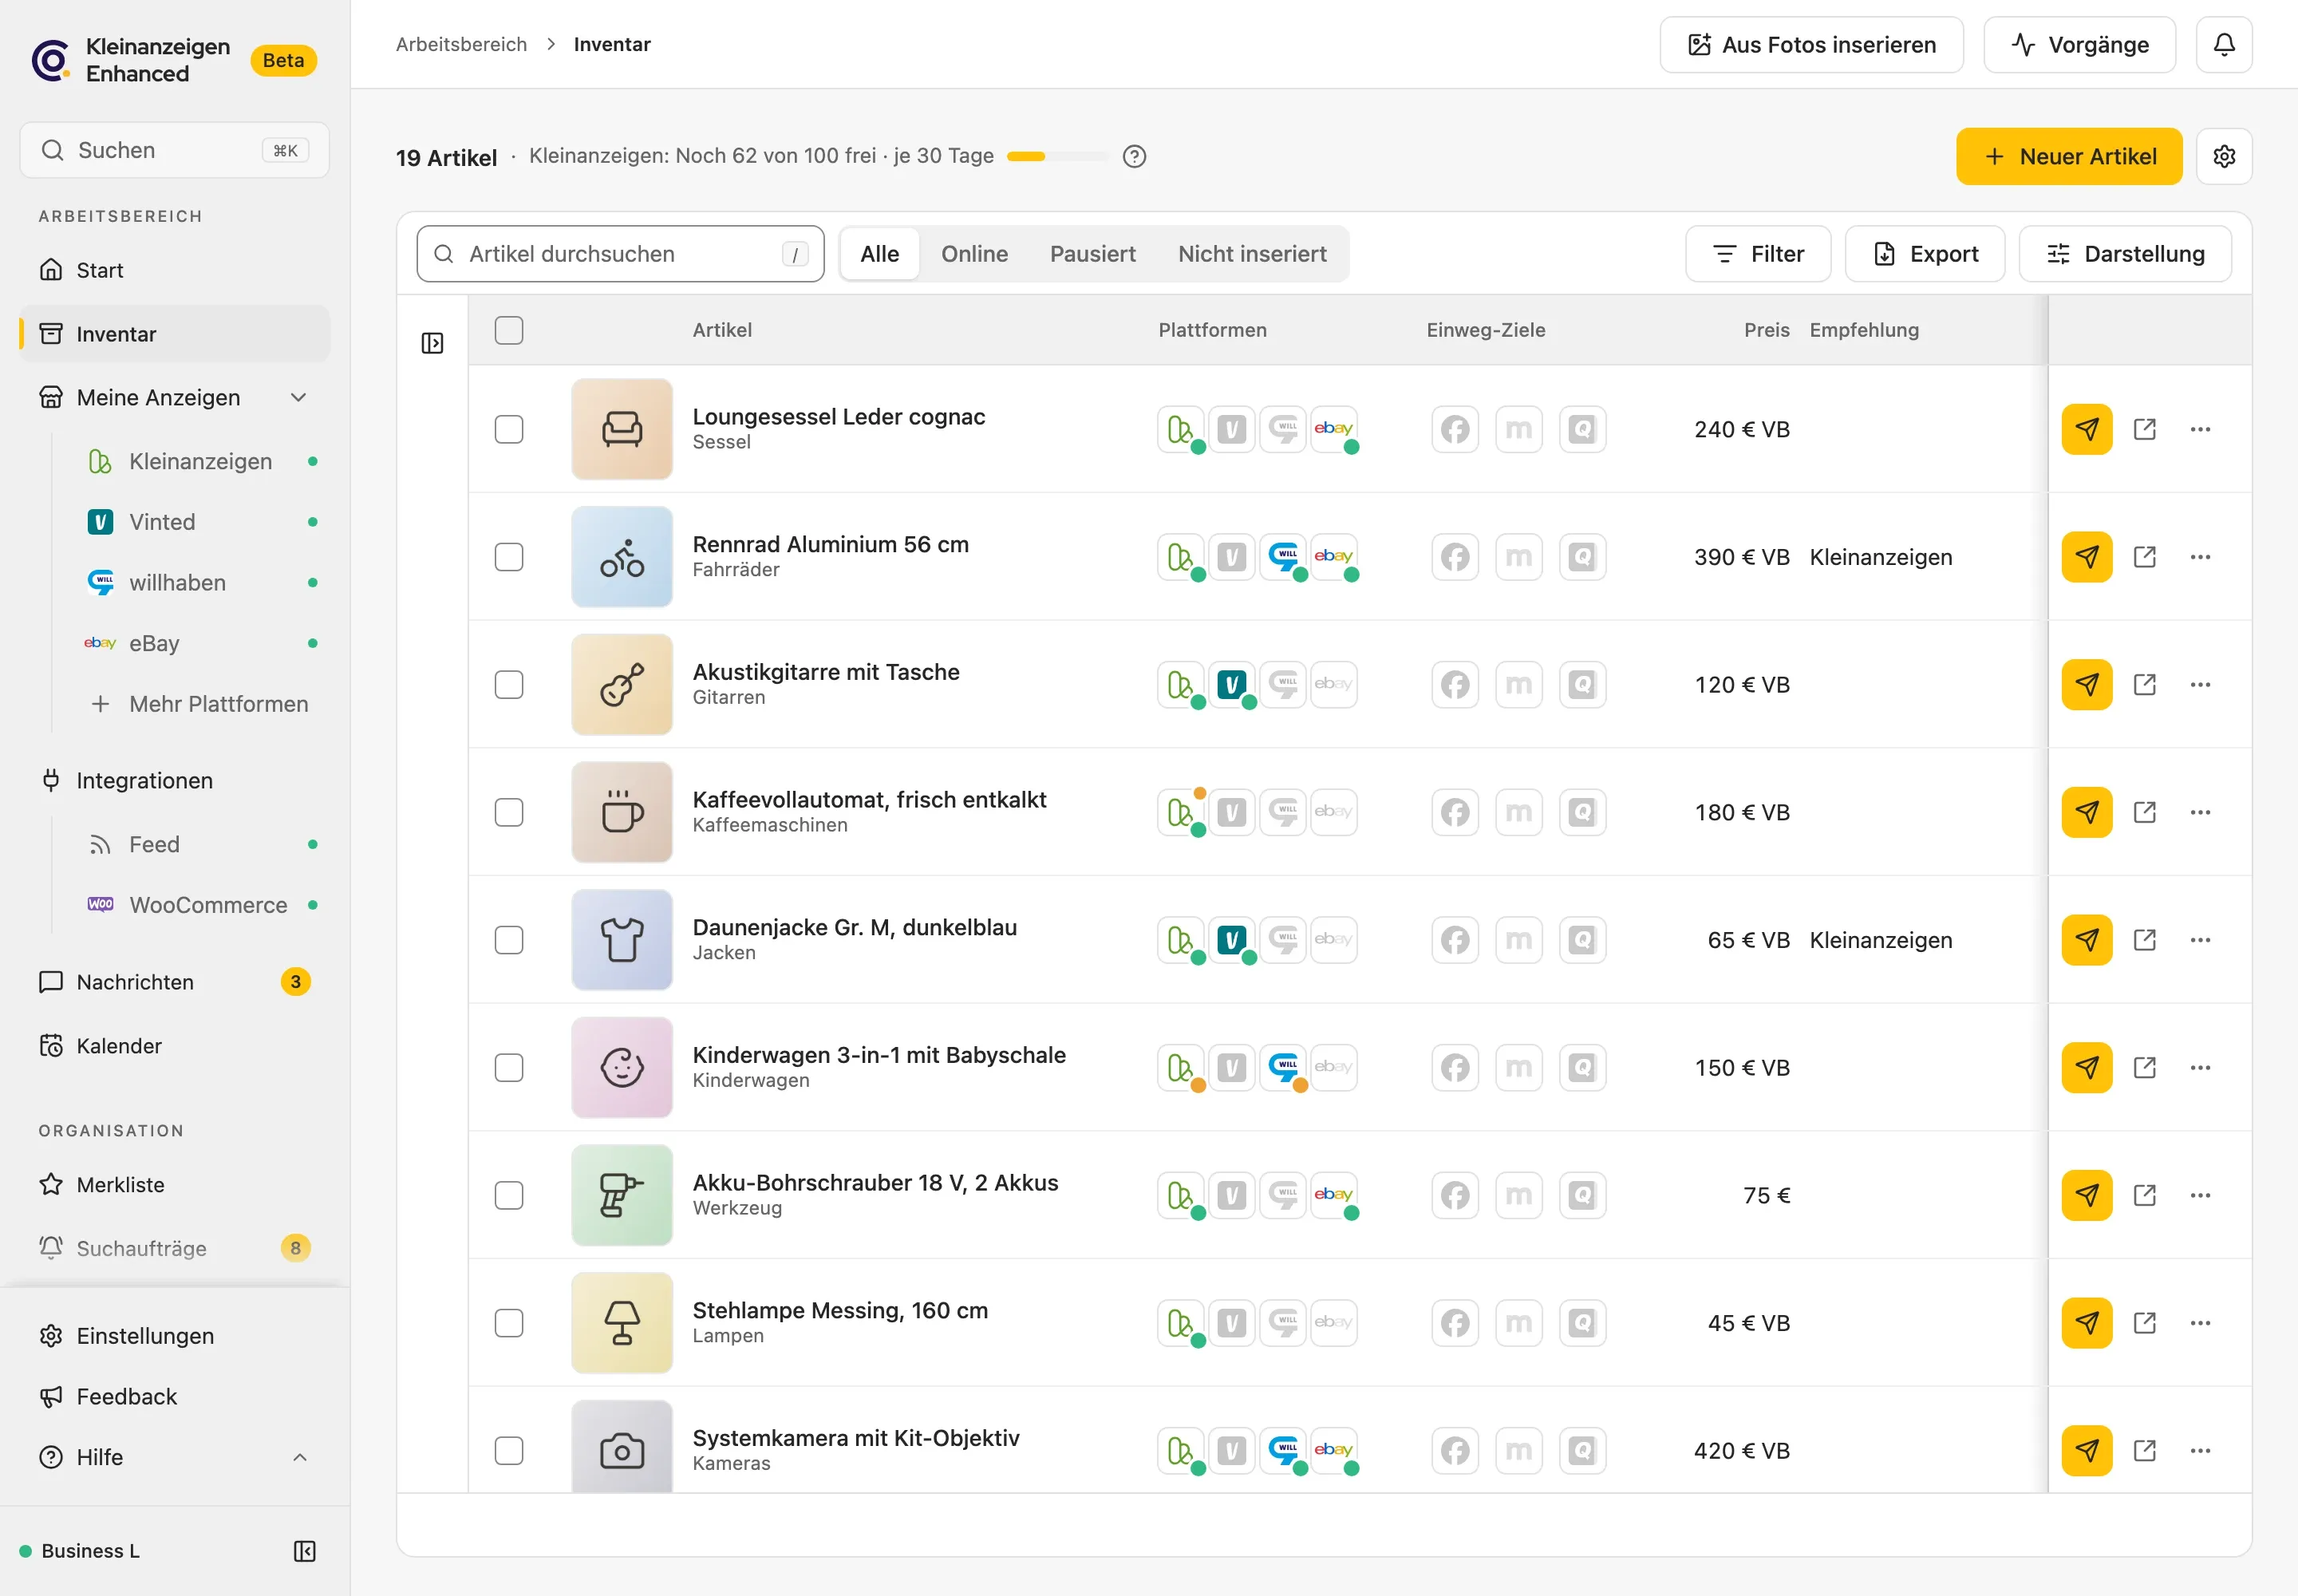Switch to the Pausiert tab

[x=1092, y=254]
